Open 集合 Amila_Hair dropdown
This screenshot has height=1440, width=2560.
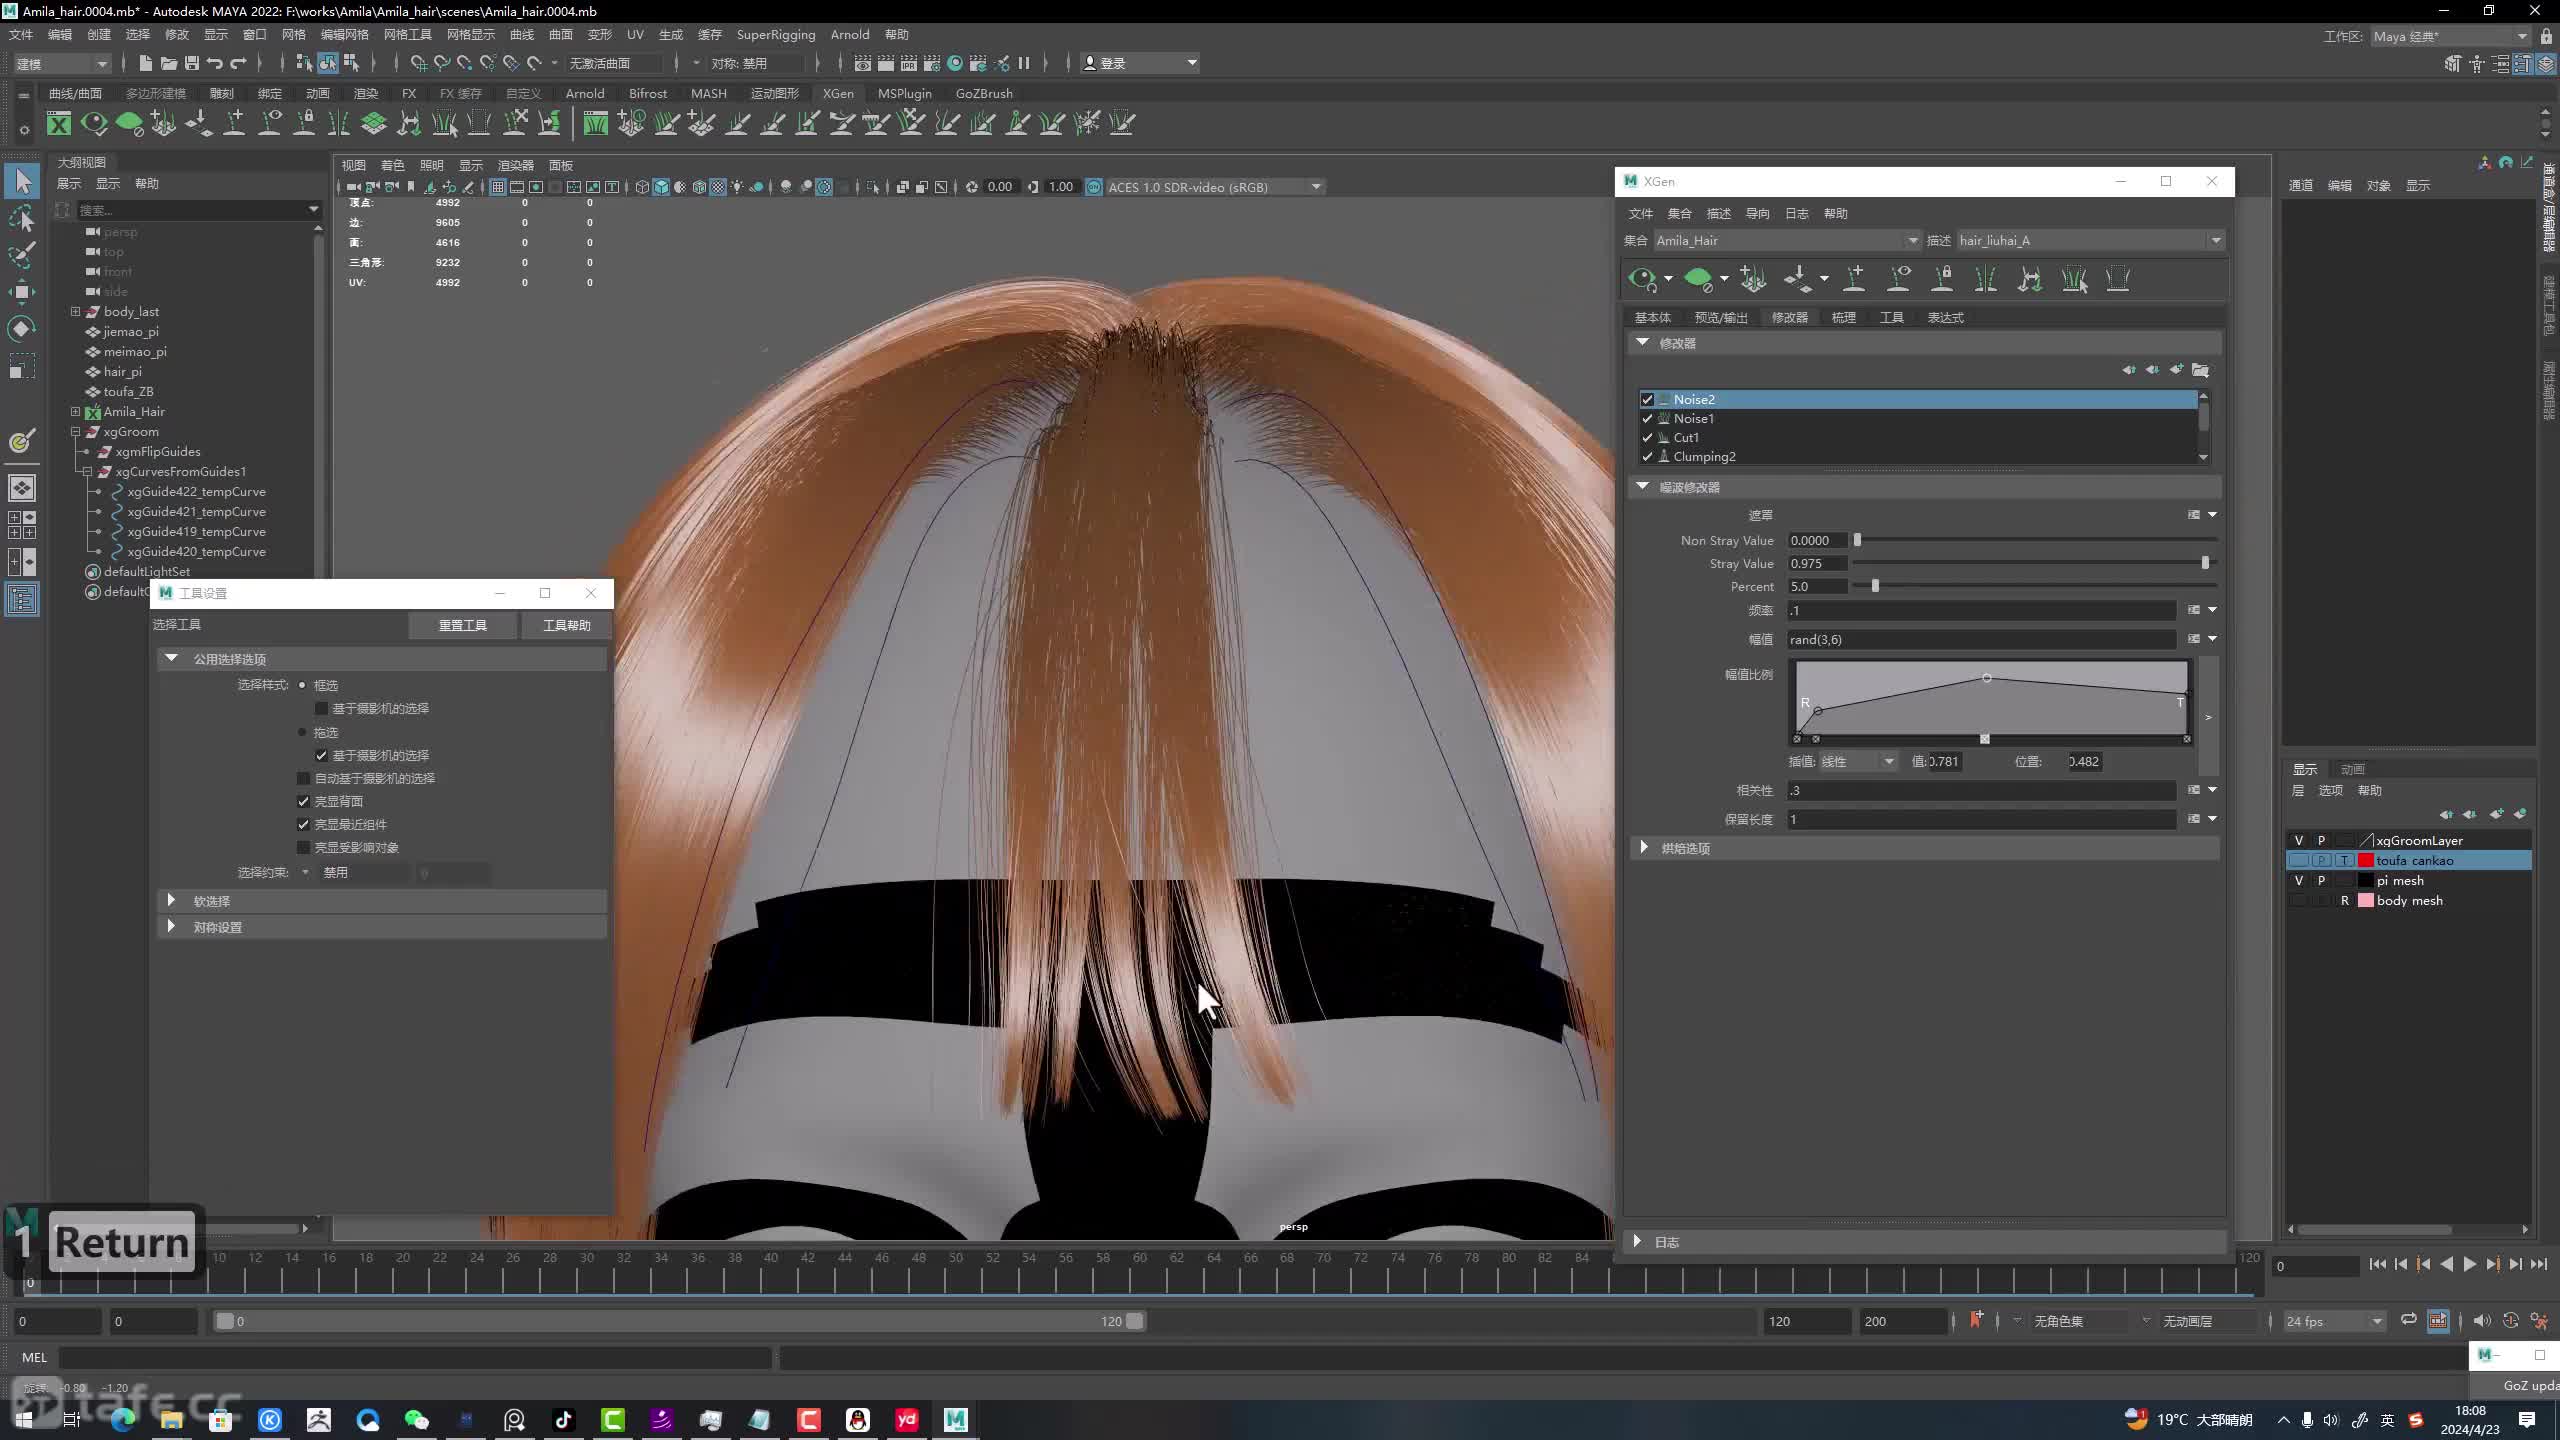point(1787,240)
